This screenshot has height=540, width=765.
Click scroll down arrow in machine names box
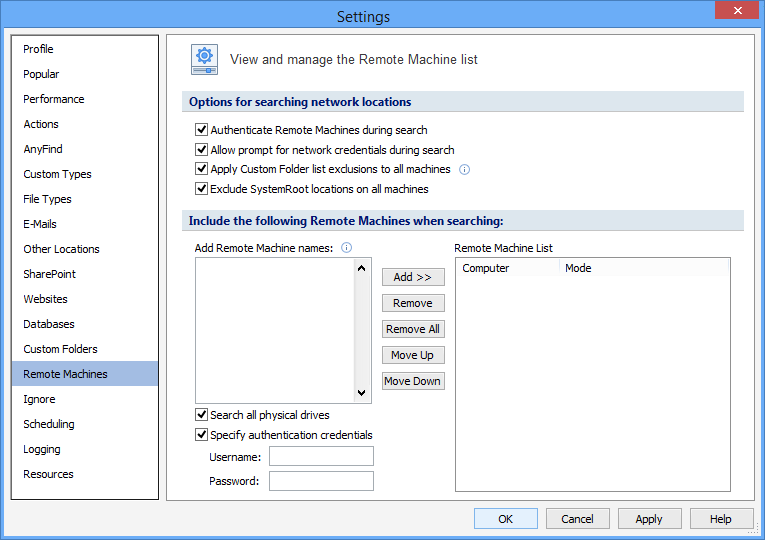pyautogui.click(x=362, y=394)
